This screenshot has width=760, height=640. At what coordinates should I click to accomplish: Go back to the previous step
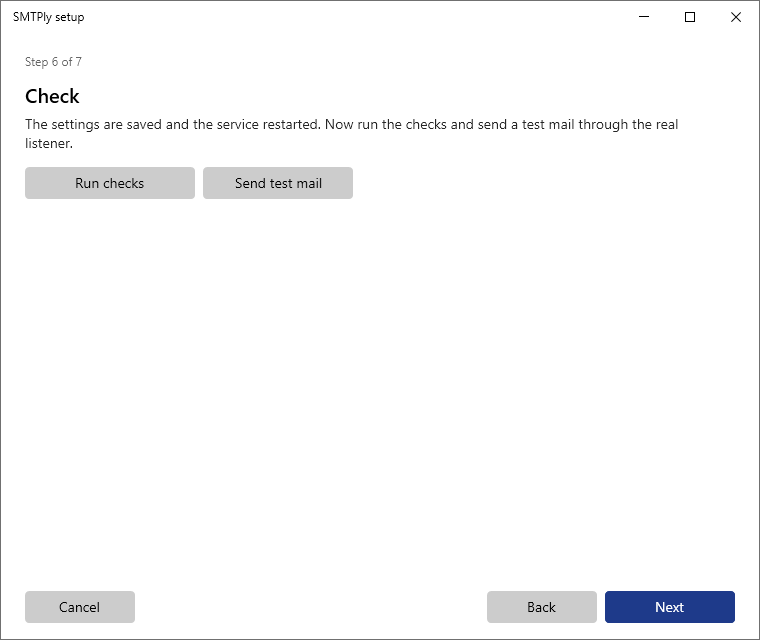click(x=541, y=607)
